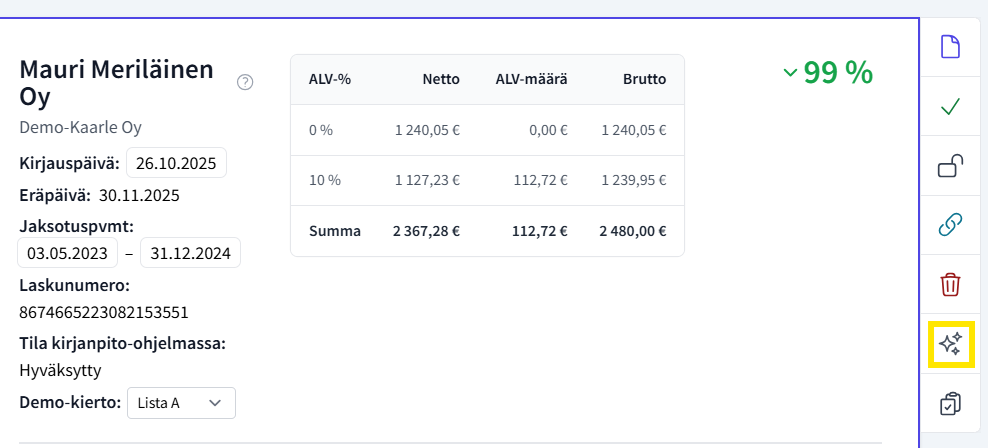
Task: Click the document page icon in sidebar
Action: click(950, 47)
